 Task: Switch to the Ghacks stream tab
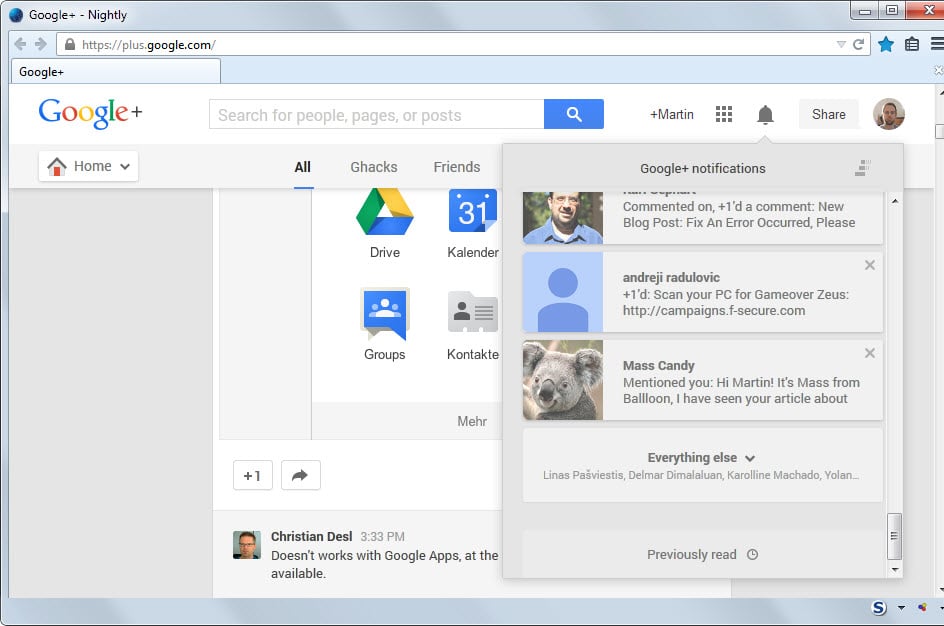click(x=373, y=167)
